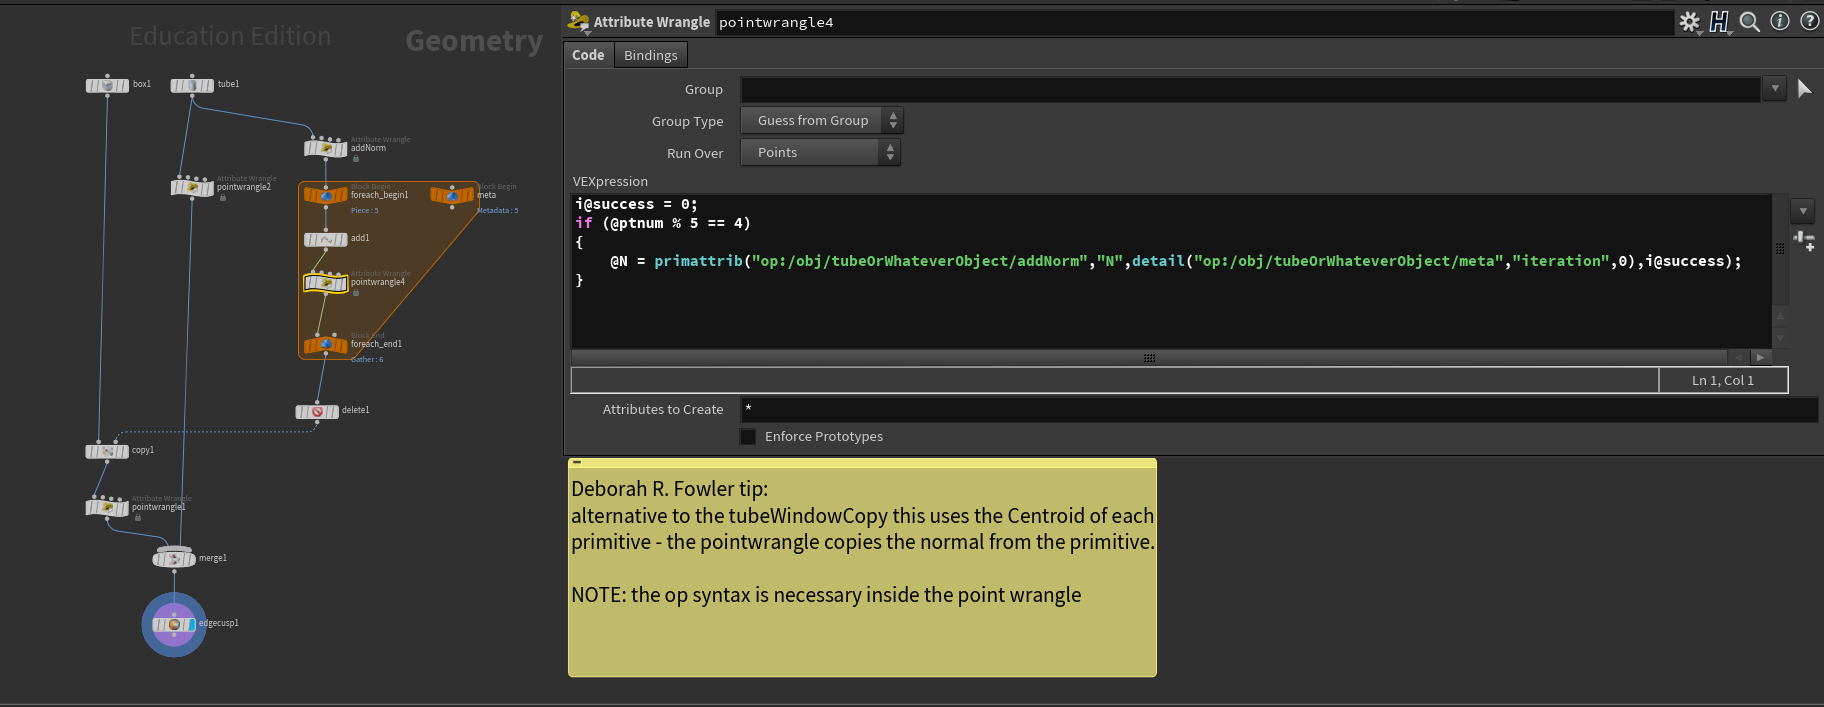Screen dimensions: 1824x707
Task: Open the node info icon
Action: pyautogui.click(x=1780, y=21)
